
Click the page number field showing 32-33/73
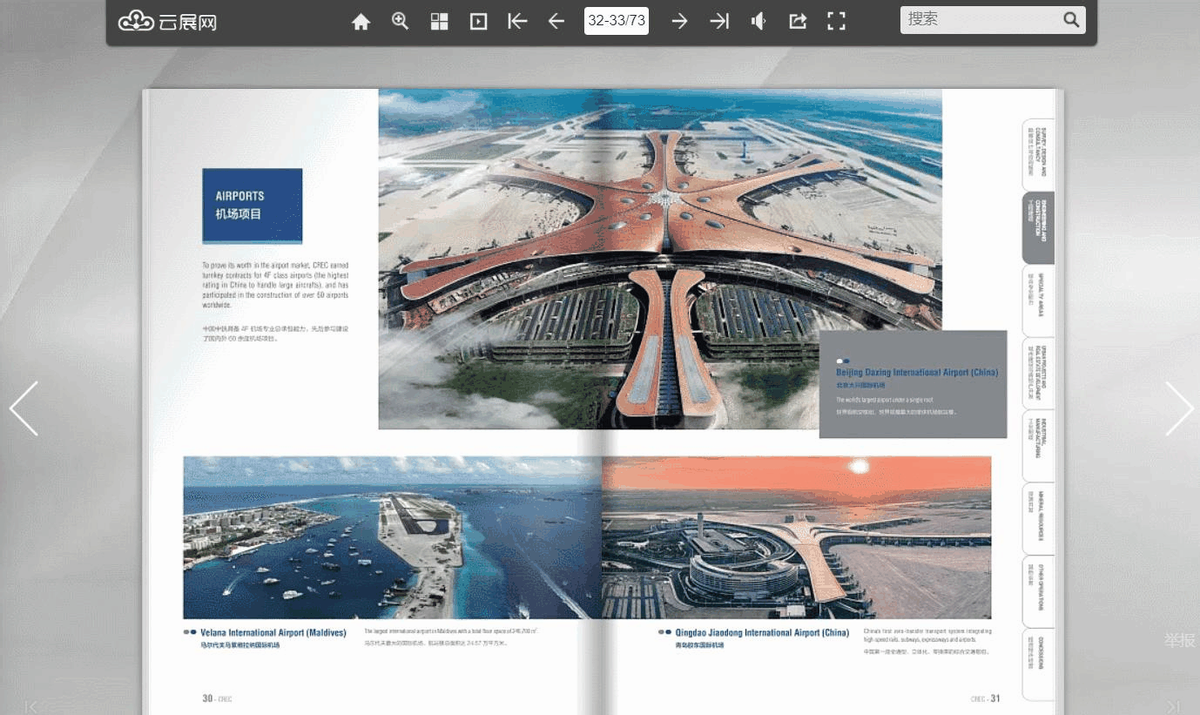click(x=616, y=21)
